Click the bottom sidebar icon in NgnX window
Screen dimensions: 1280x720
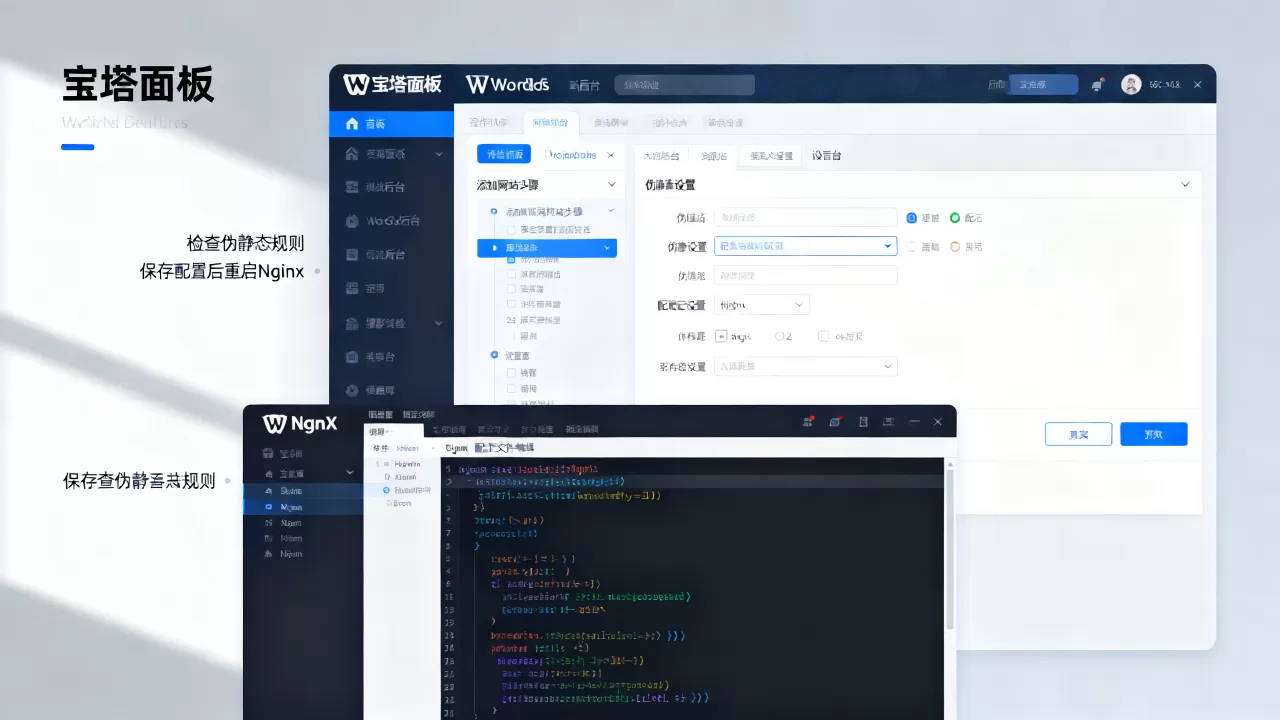(x=268, y=553)
